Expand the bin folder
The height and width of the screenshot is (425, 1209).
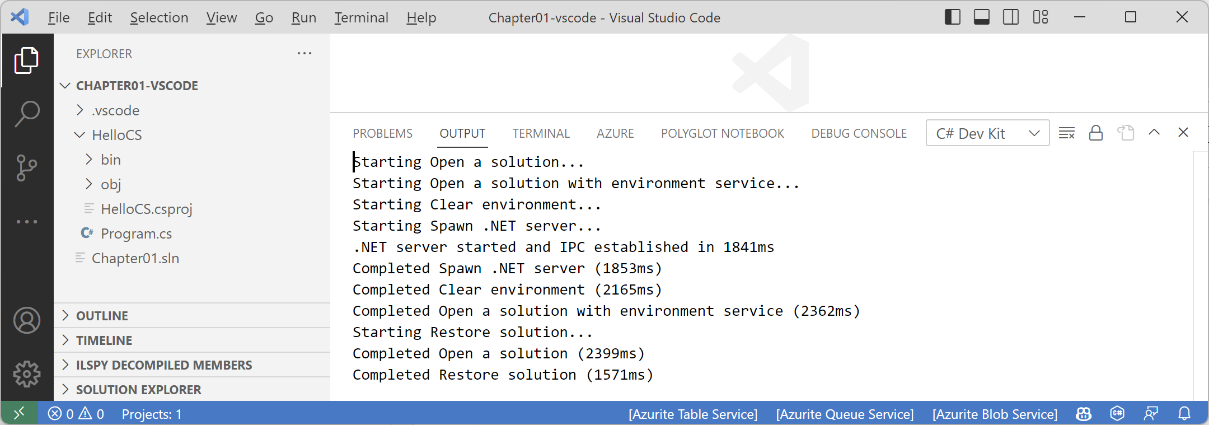click(x=192, y=159)
